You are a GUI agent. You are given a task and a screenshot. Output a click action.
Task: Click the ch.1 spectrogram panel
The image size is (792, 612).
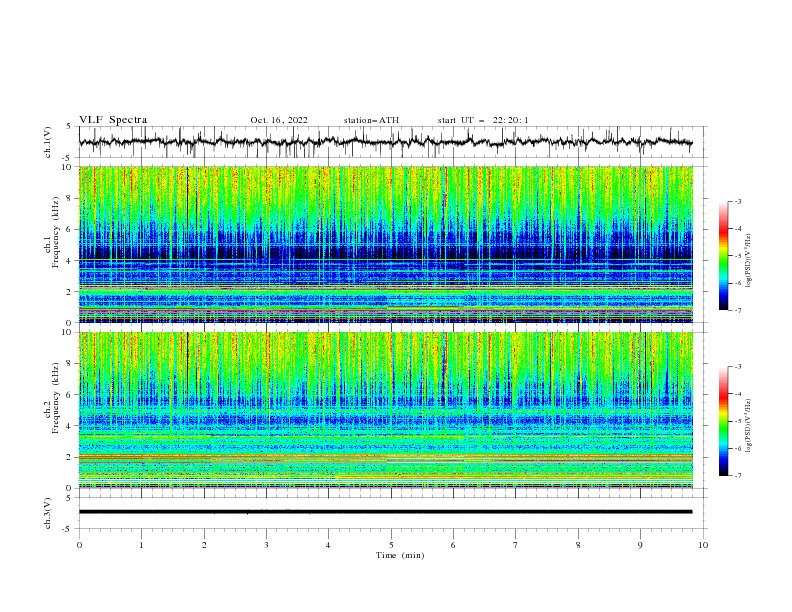pyautogui.click(x=385, y=244)
